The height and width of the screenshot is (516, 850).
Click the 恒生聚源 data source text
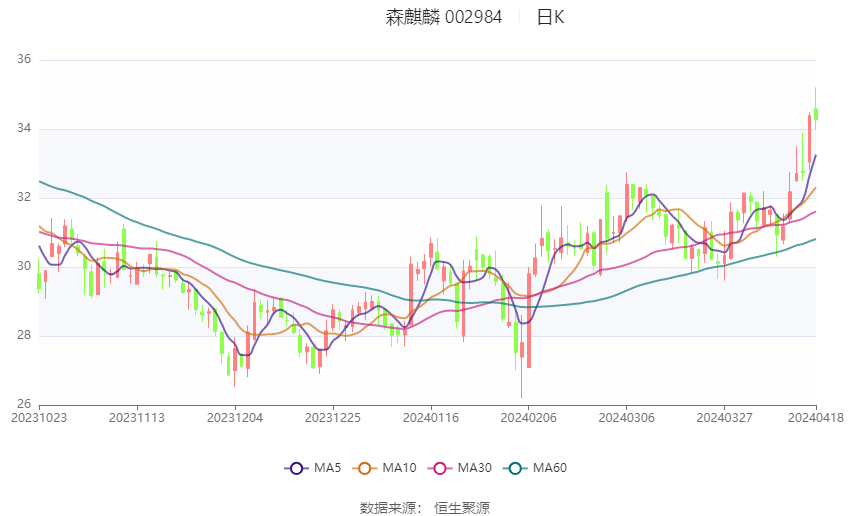tap(462, 508)
